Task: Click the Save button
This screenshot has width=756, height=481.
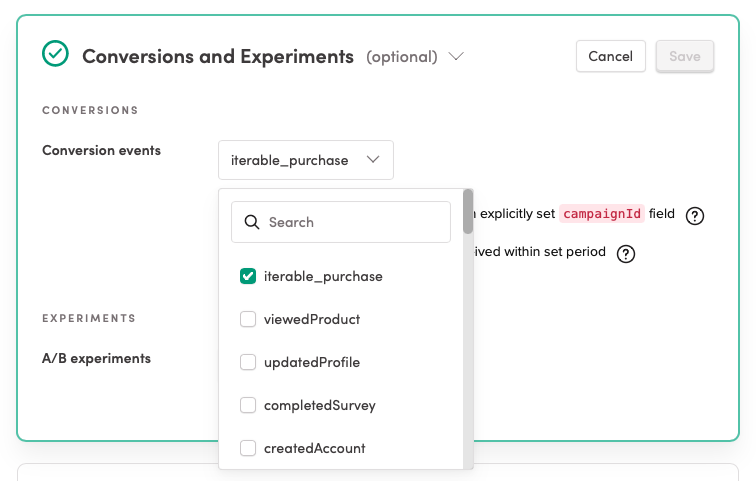Action: [x=685, y=56]
